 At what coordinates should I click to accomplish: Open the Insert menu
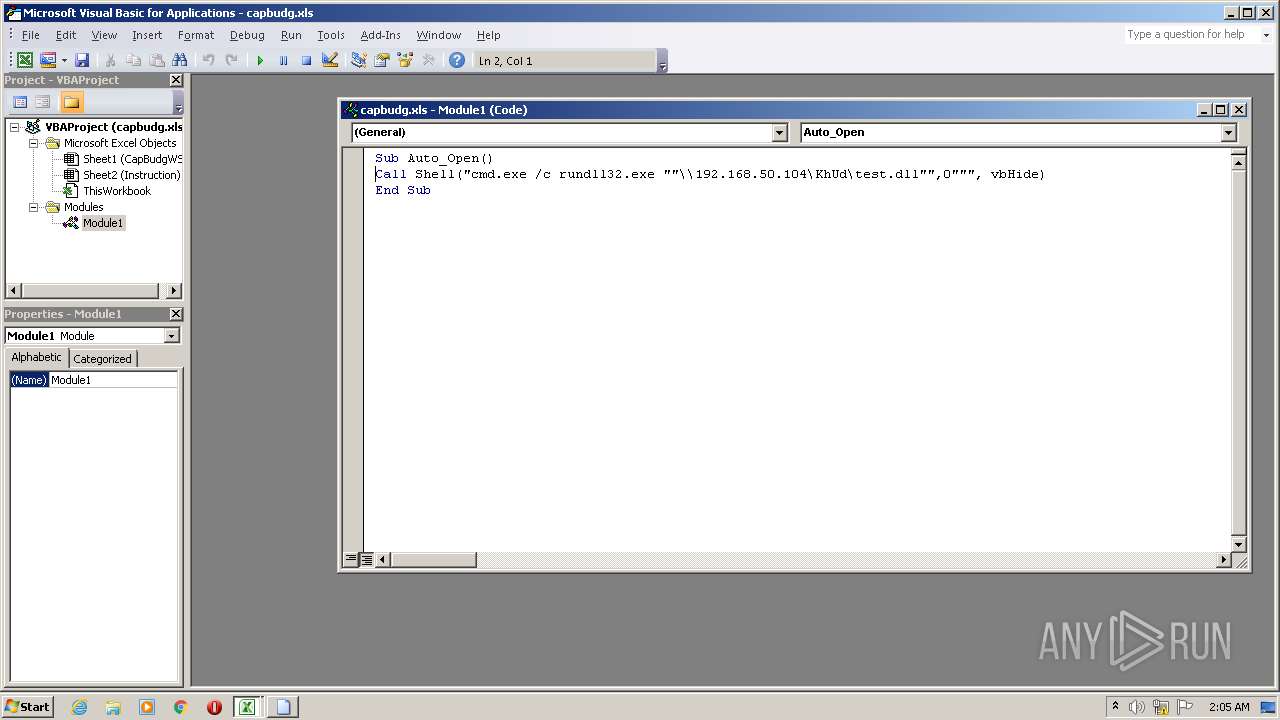click(147, 35)
